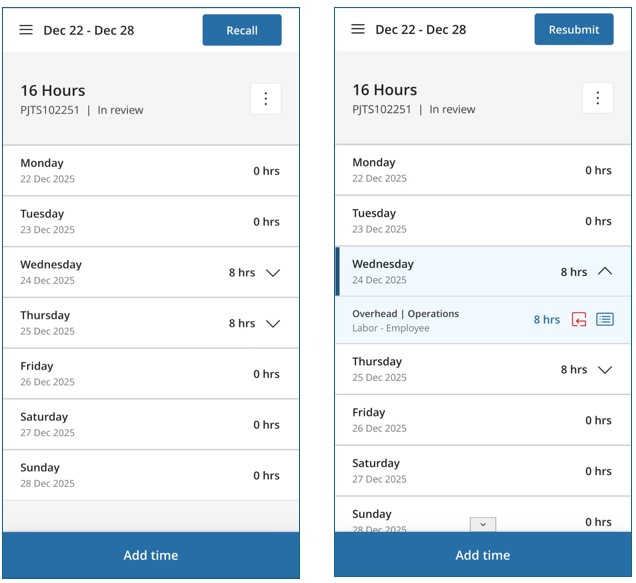
Task: Expand Thursday 8 hrs chevron in left panel
Action: coord(273,324)
